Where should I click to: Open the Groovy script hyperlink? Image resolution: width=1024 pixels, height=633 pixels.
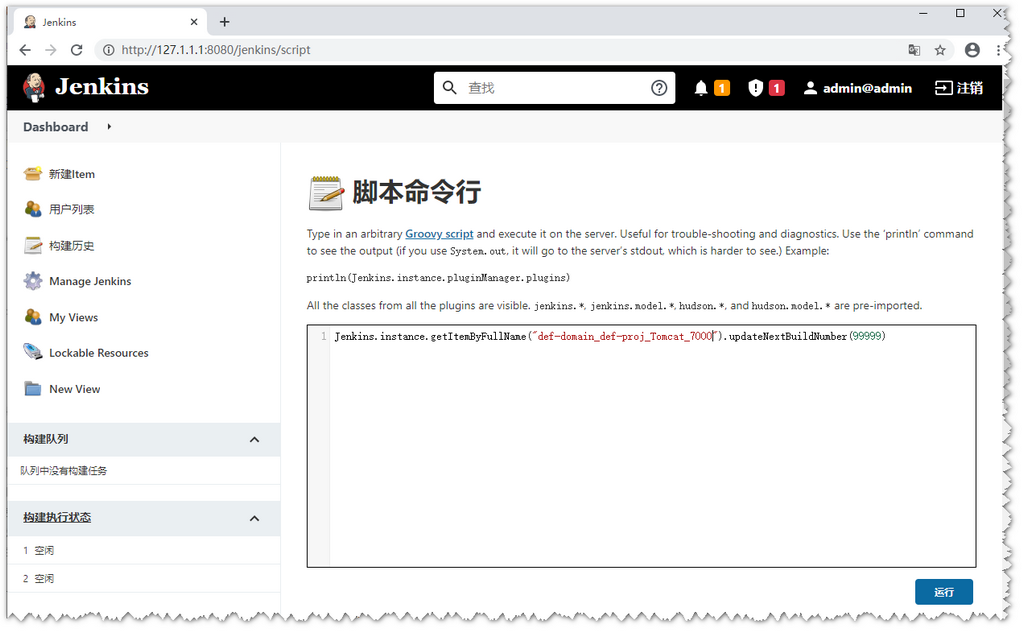439,234
